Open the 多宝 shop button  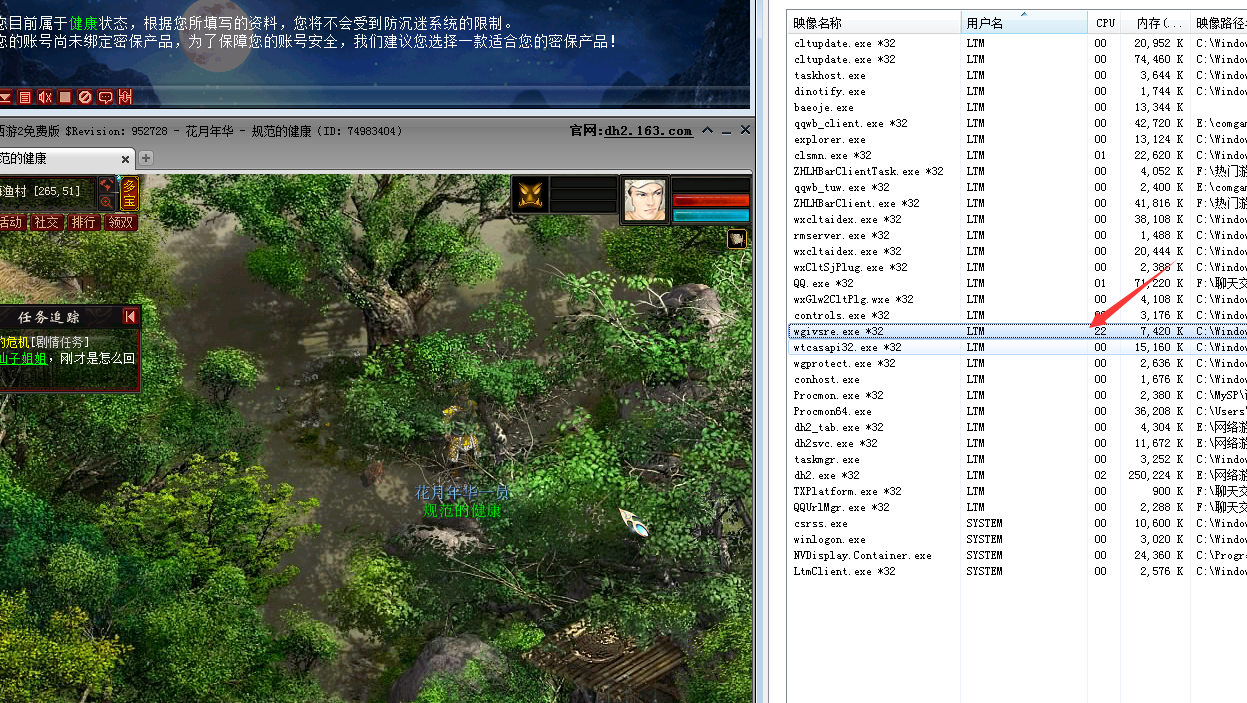point(130,193)
